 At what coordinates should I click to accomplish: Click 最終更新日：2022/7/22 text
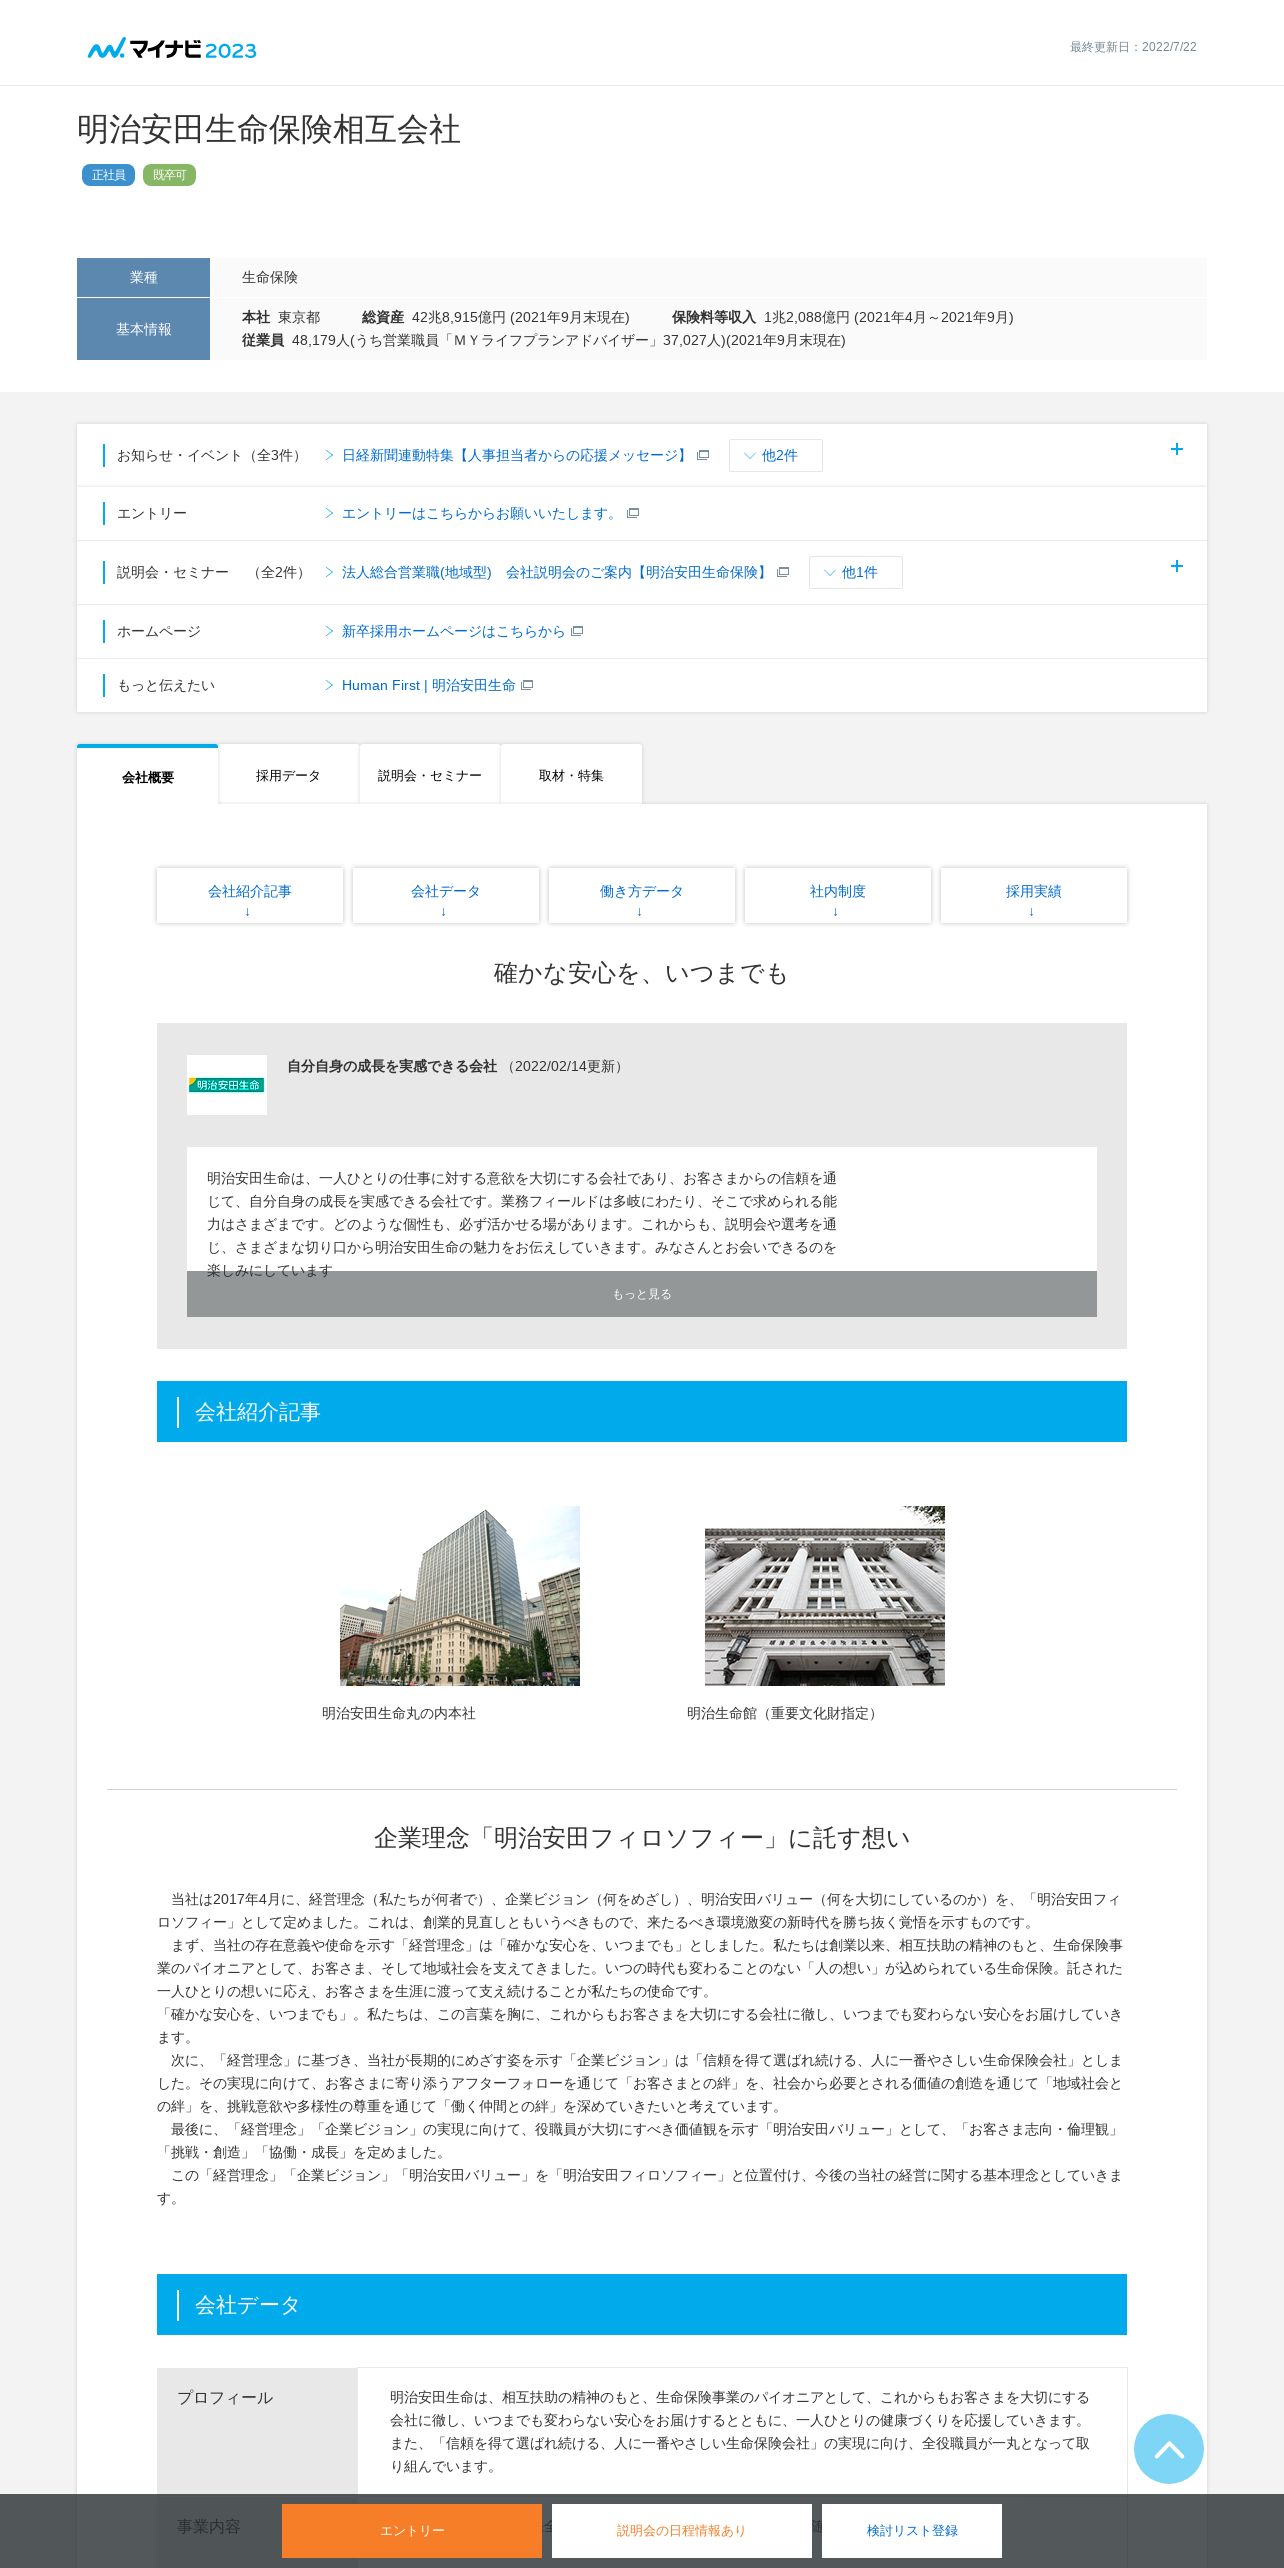tap(1133, 47)
